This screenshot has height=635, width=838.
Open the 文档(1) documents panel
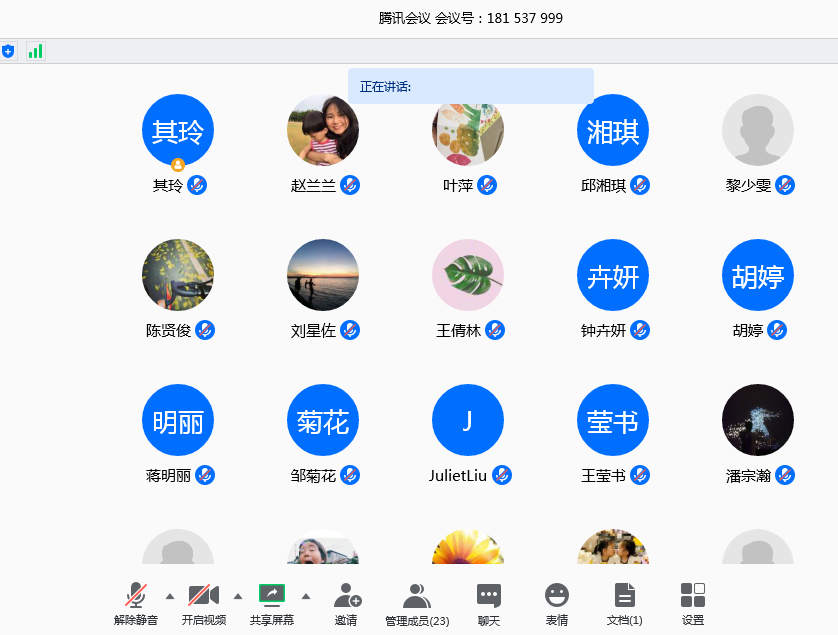click(624, 604)
